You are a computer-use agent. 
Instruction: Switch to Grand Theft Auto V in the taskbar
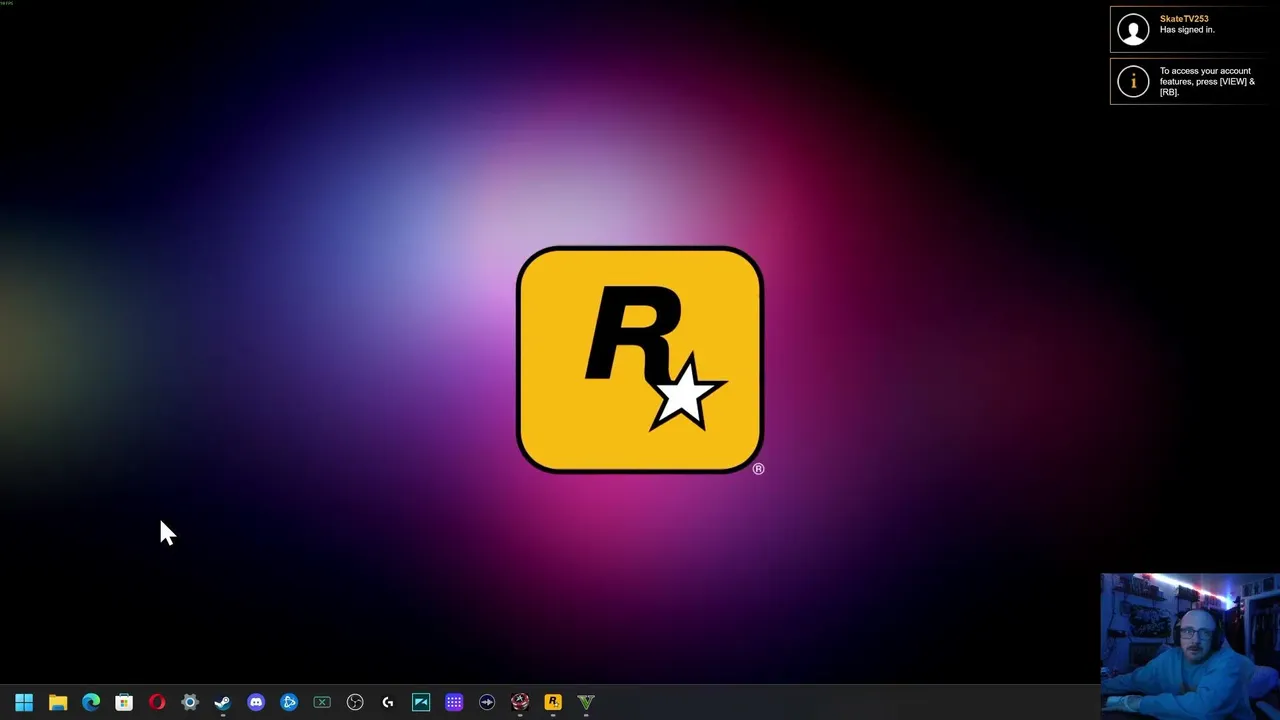point(586,702)
